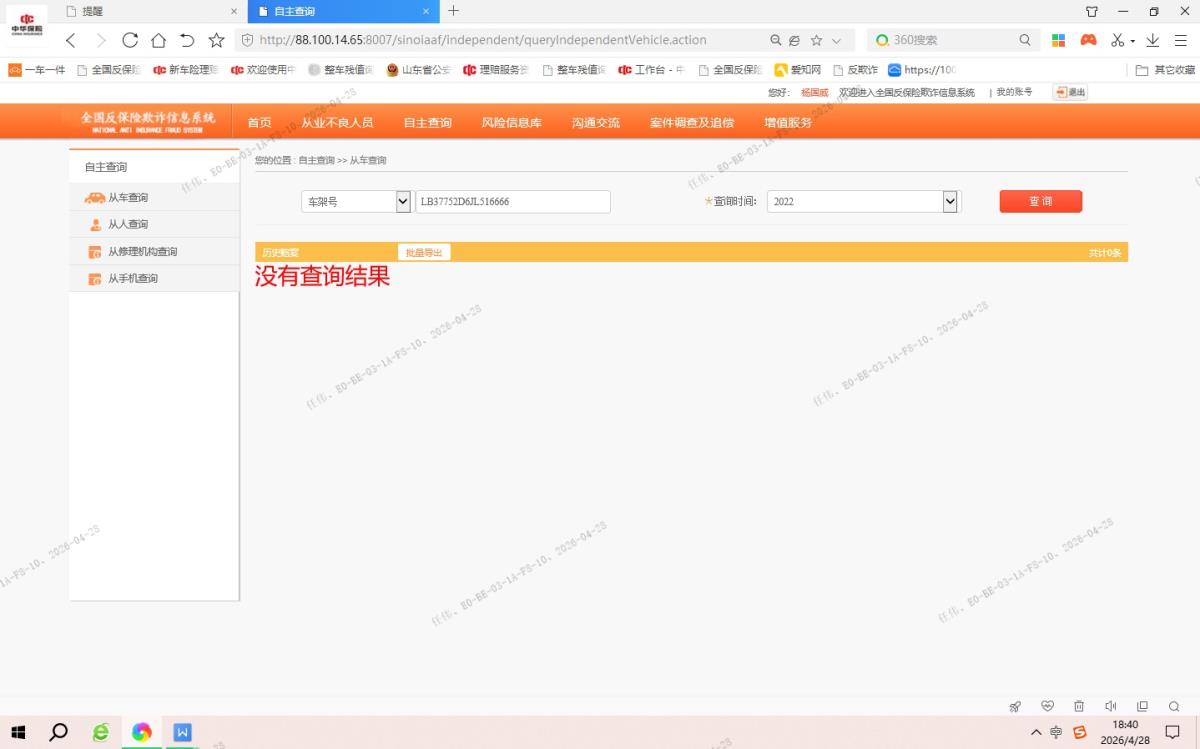Click the status bar zoom magnifier icon
The height and width of the screenshot is (749, 1200).
[x=1174, y=706]
